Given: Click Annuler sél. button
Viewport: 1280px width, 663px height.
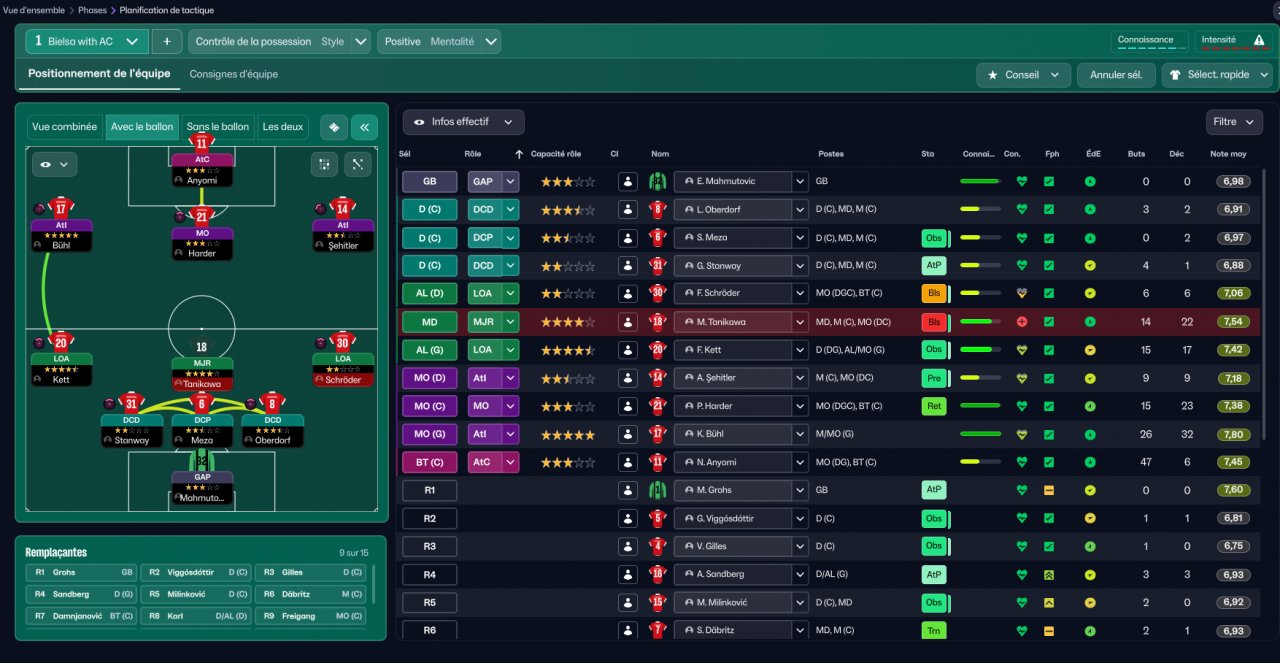Looking at the screenshot, I should (x=1116, y=75).
